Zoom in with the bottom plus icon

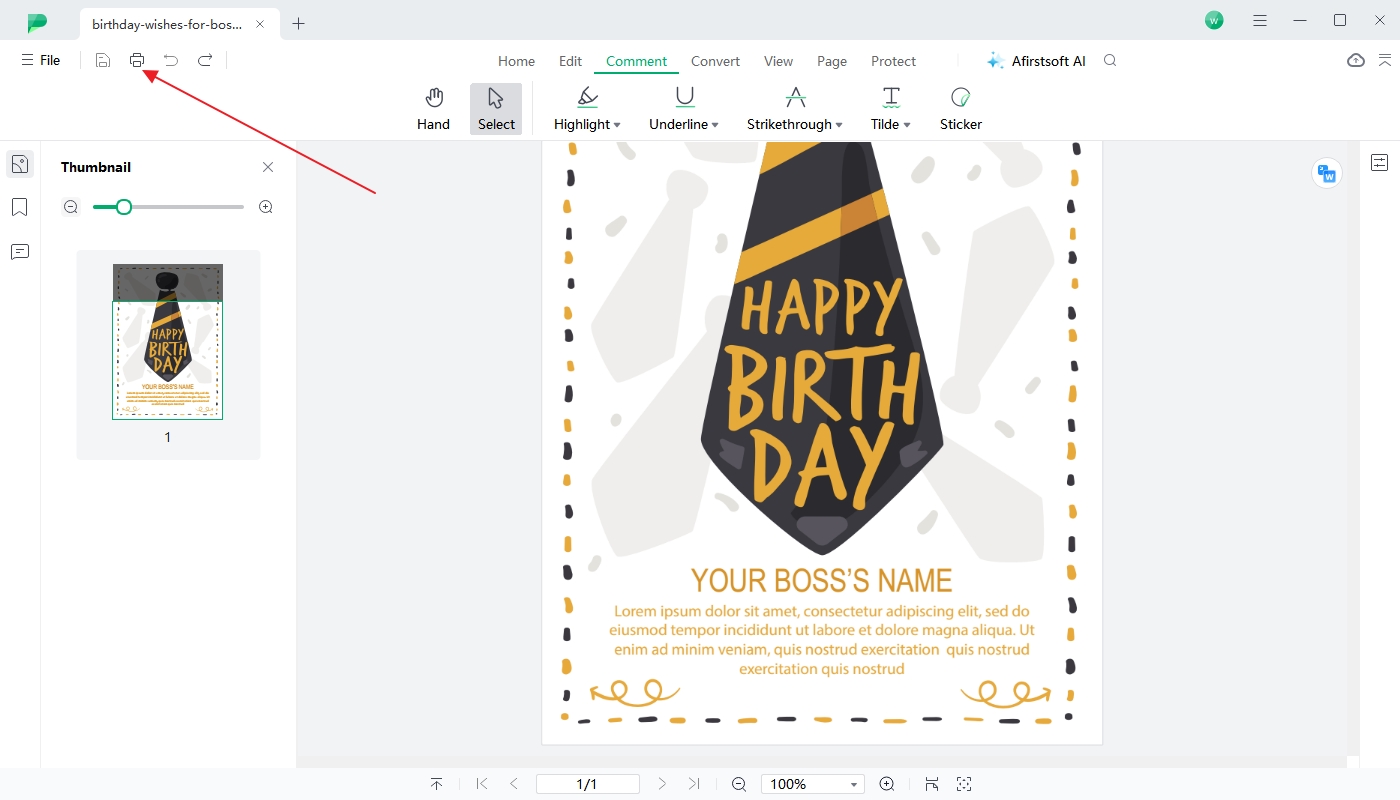tap(887, 784)
